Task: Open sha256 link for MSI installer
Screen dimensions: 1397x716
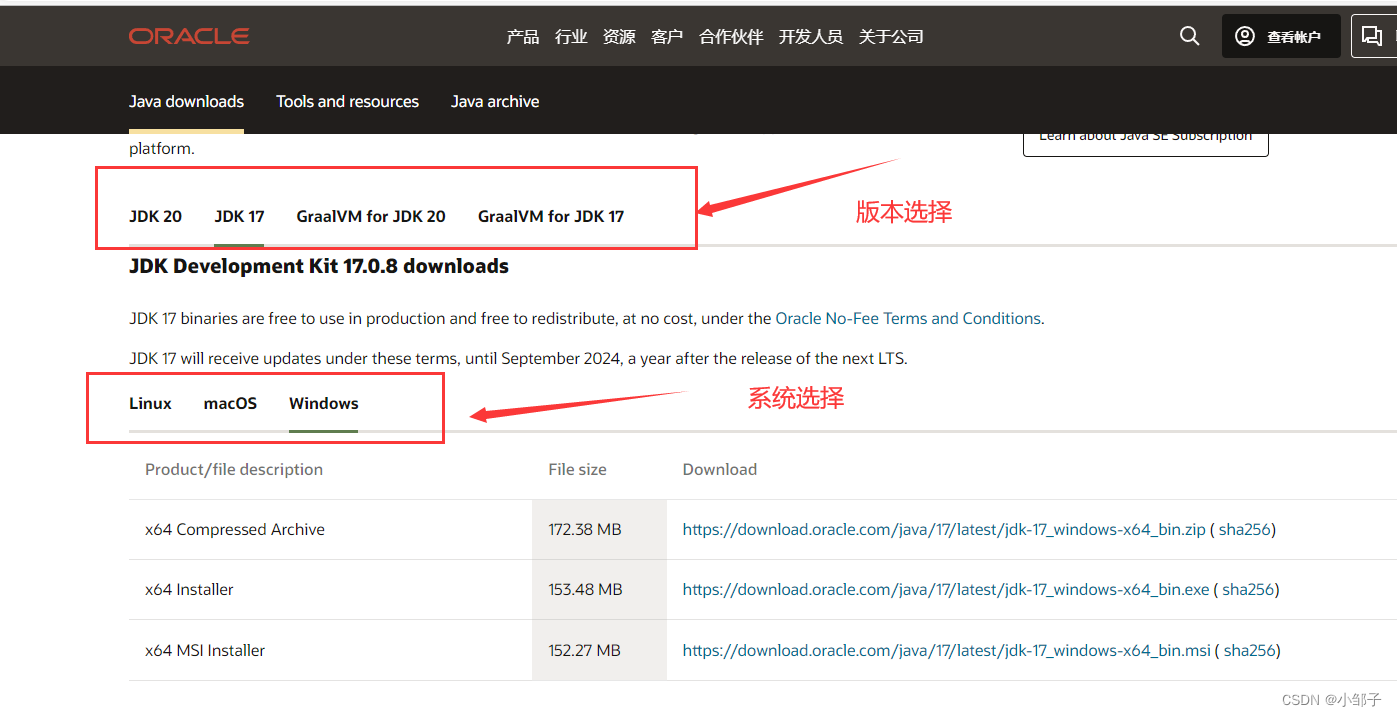Action: [1250, 650]
